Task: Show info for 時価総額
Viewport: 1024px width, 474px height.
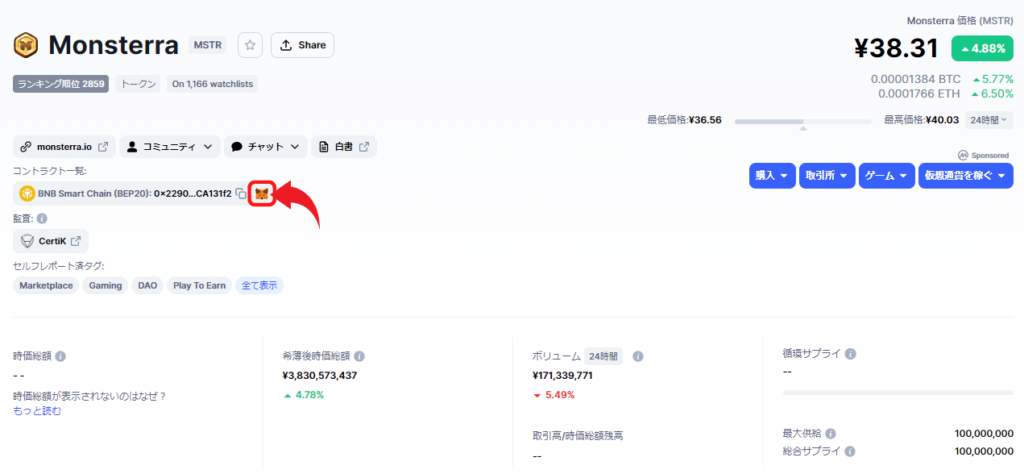Action: 60,356
